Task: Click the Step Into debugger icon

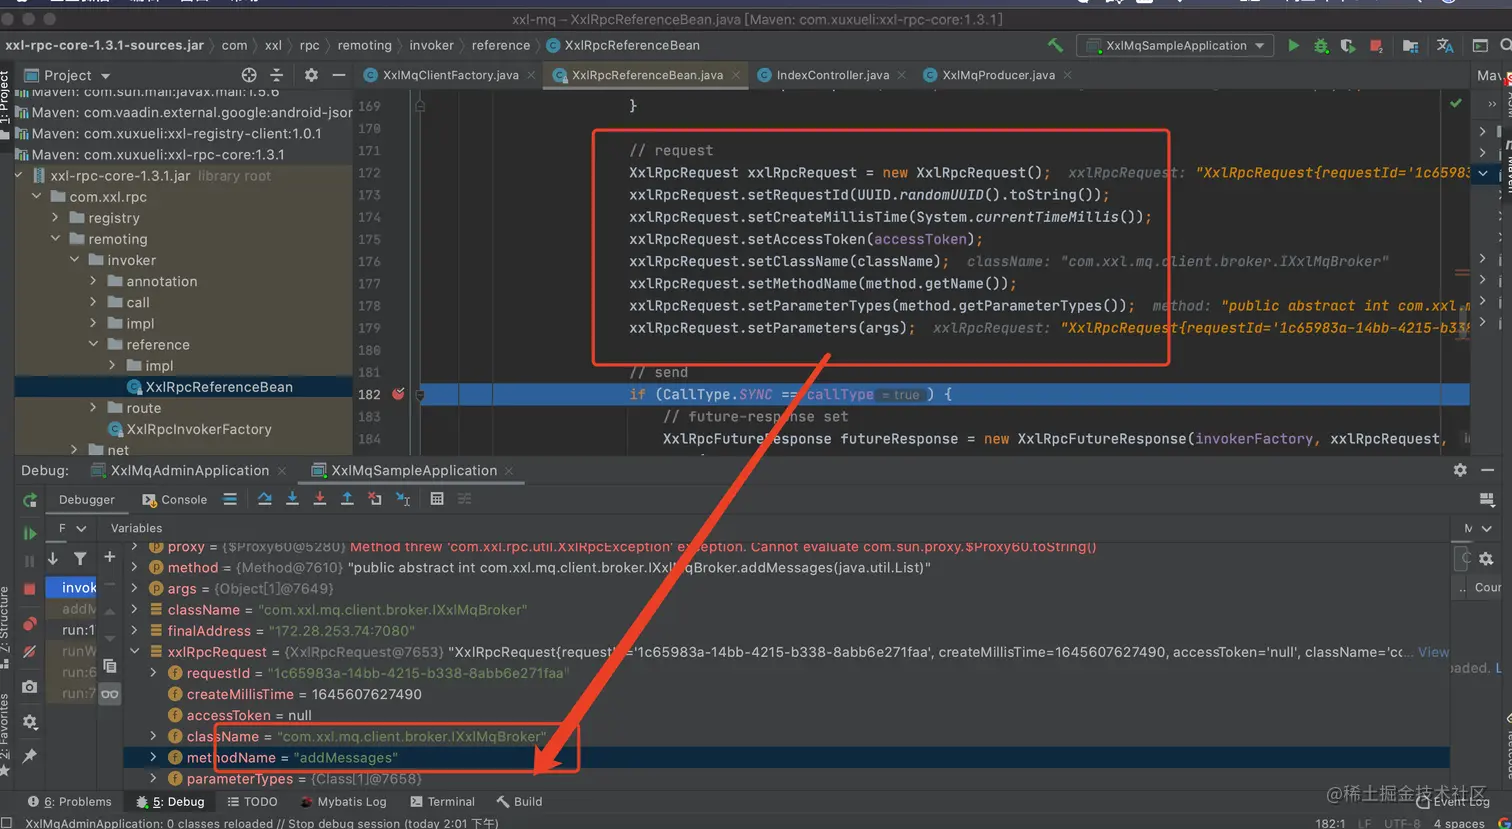Action: [292, 499]
